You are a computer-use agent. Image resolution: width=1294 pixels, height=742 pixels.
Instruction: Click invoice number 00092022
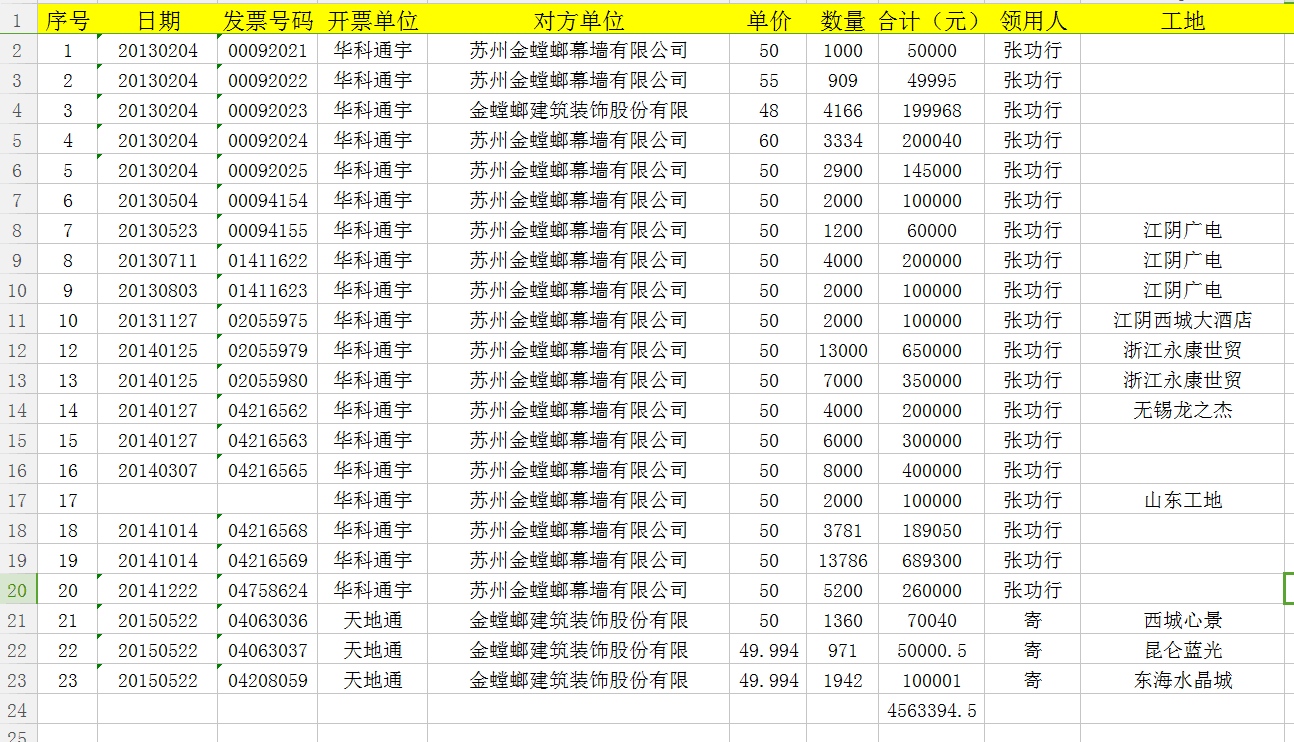pos(268,80)
